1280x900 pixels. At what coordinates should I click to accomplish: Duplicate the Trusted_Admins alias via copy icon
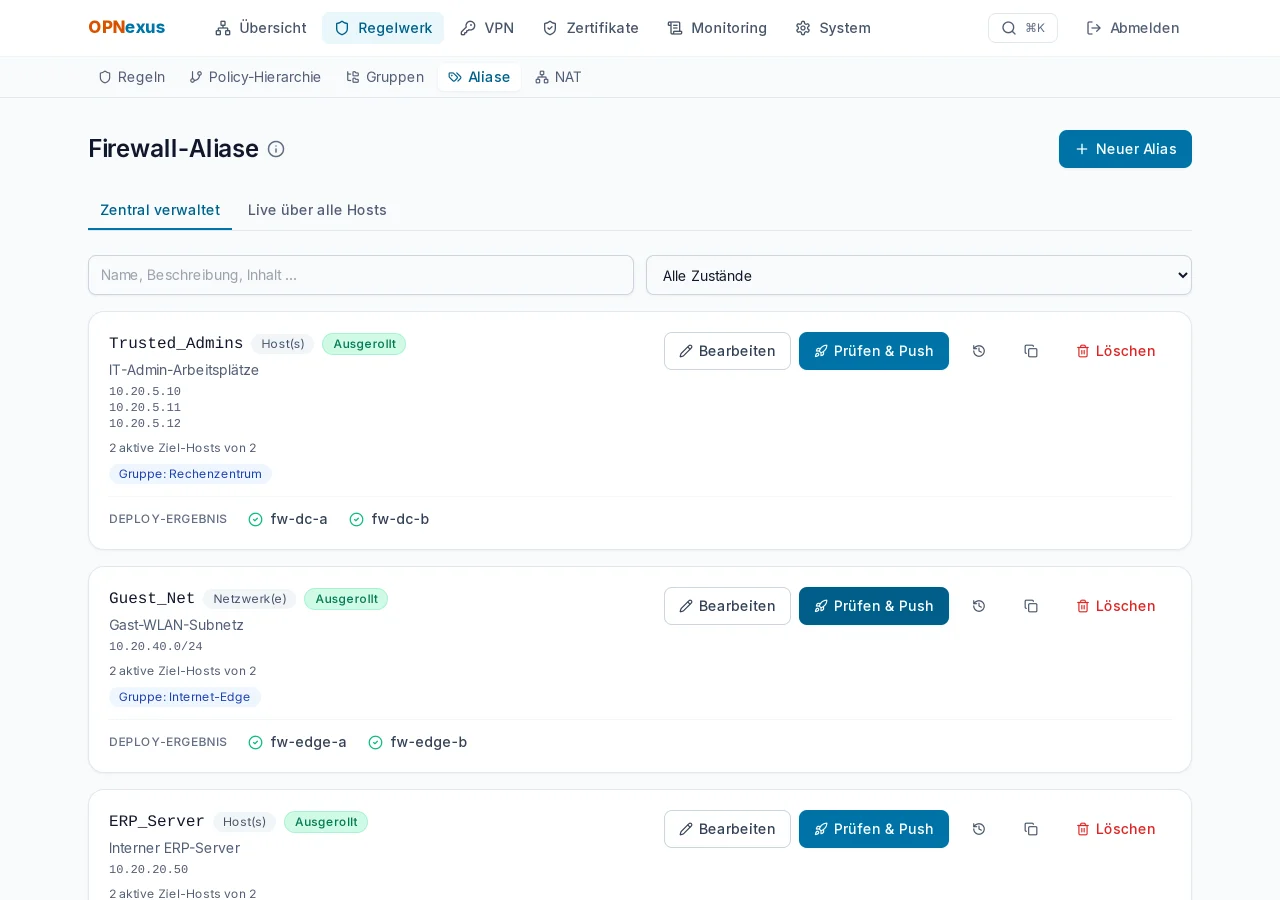(x=1031, y=351)
